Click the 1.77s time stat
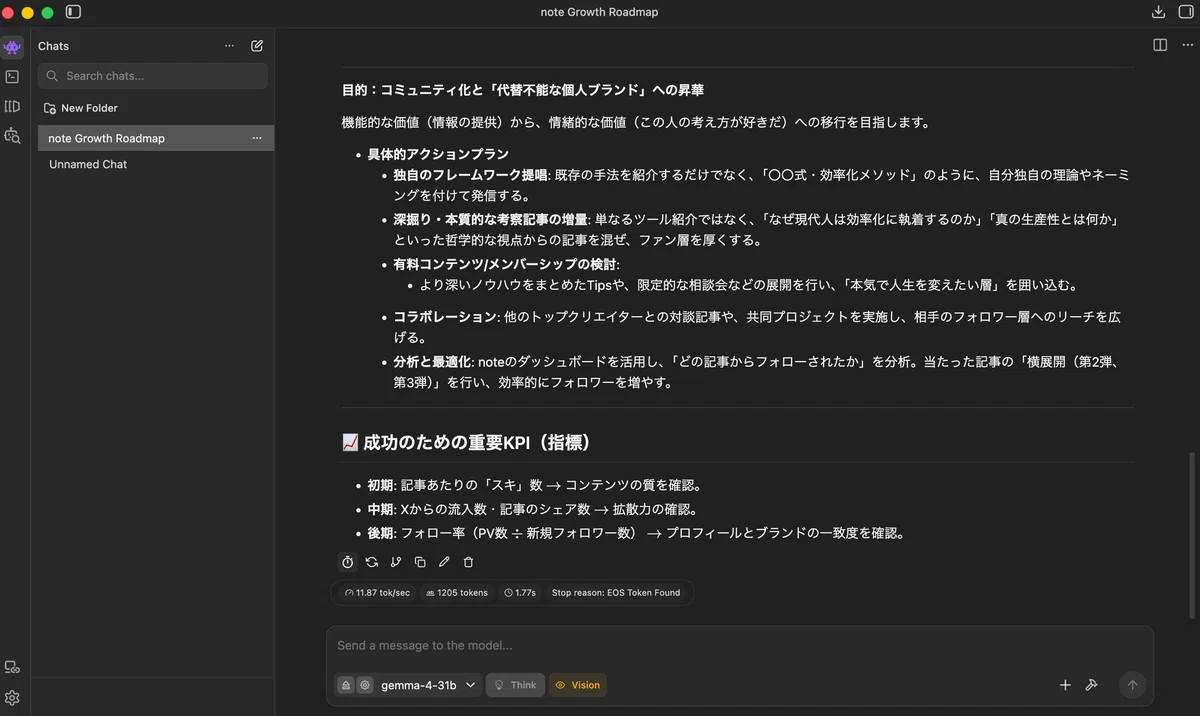The width and height of the screenshot is (1200, 716). [520, 592]
